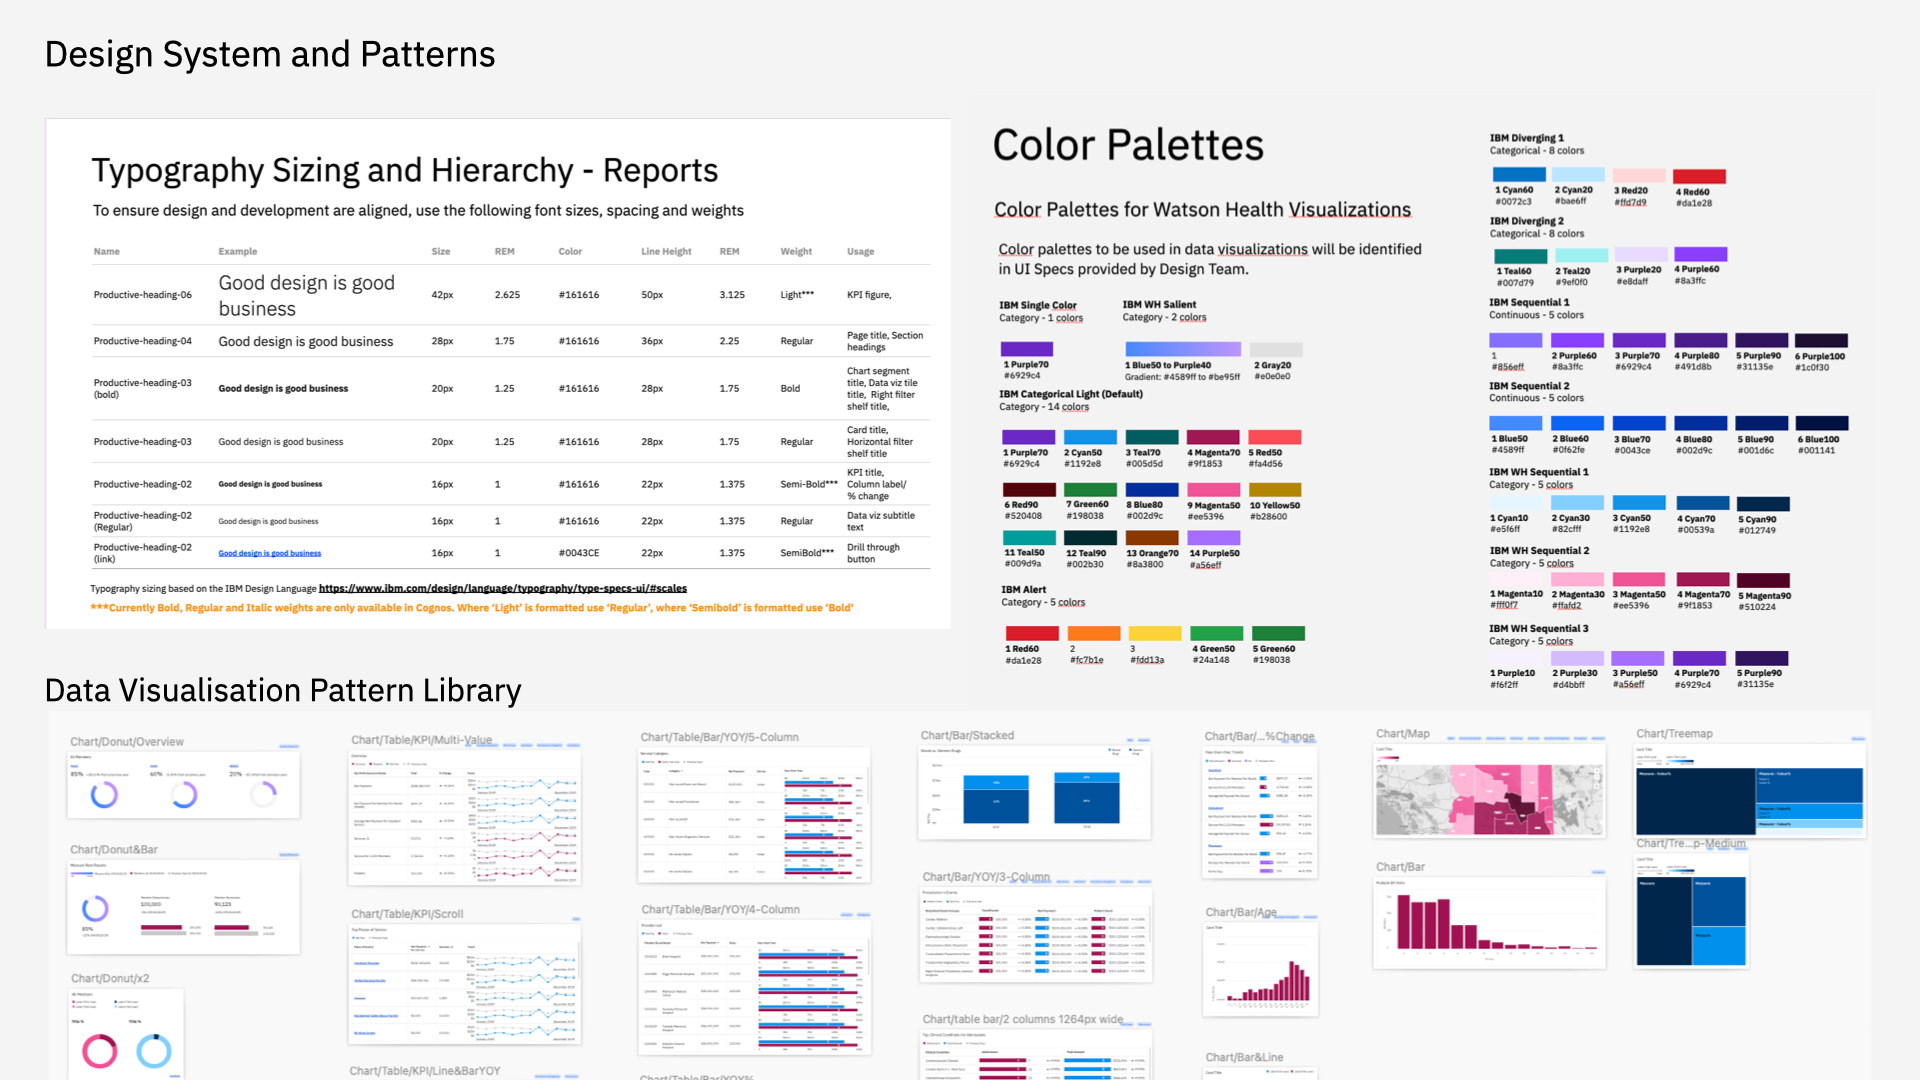The height and width of the screenshot is (1080, 1920).
Task: Open the Chart/Donut&Bar thumbnail
Action: 183,906
